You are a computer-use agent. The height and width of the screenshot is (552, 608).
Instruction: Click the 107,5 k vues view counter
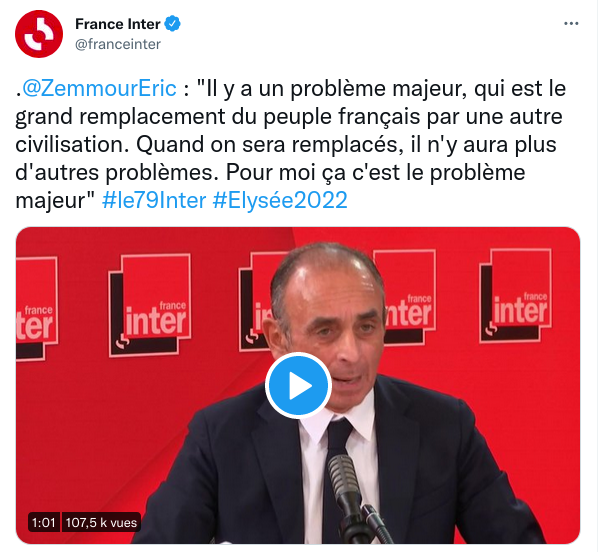(x=101, y=523)
